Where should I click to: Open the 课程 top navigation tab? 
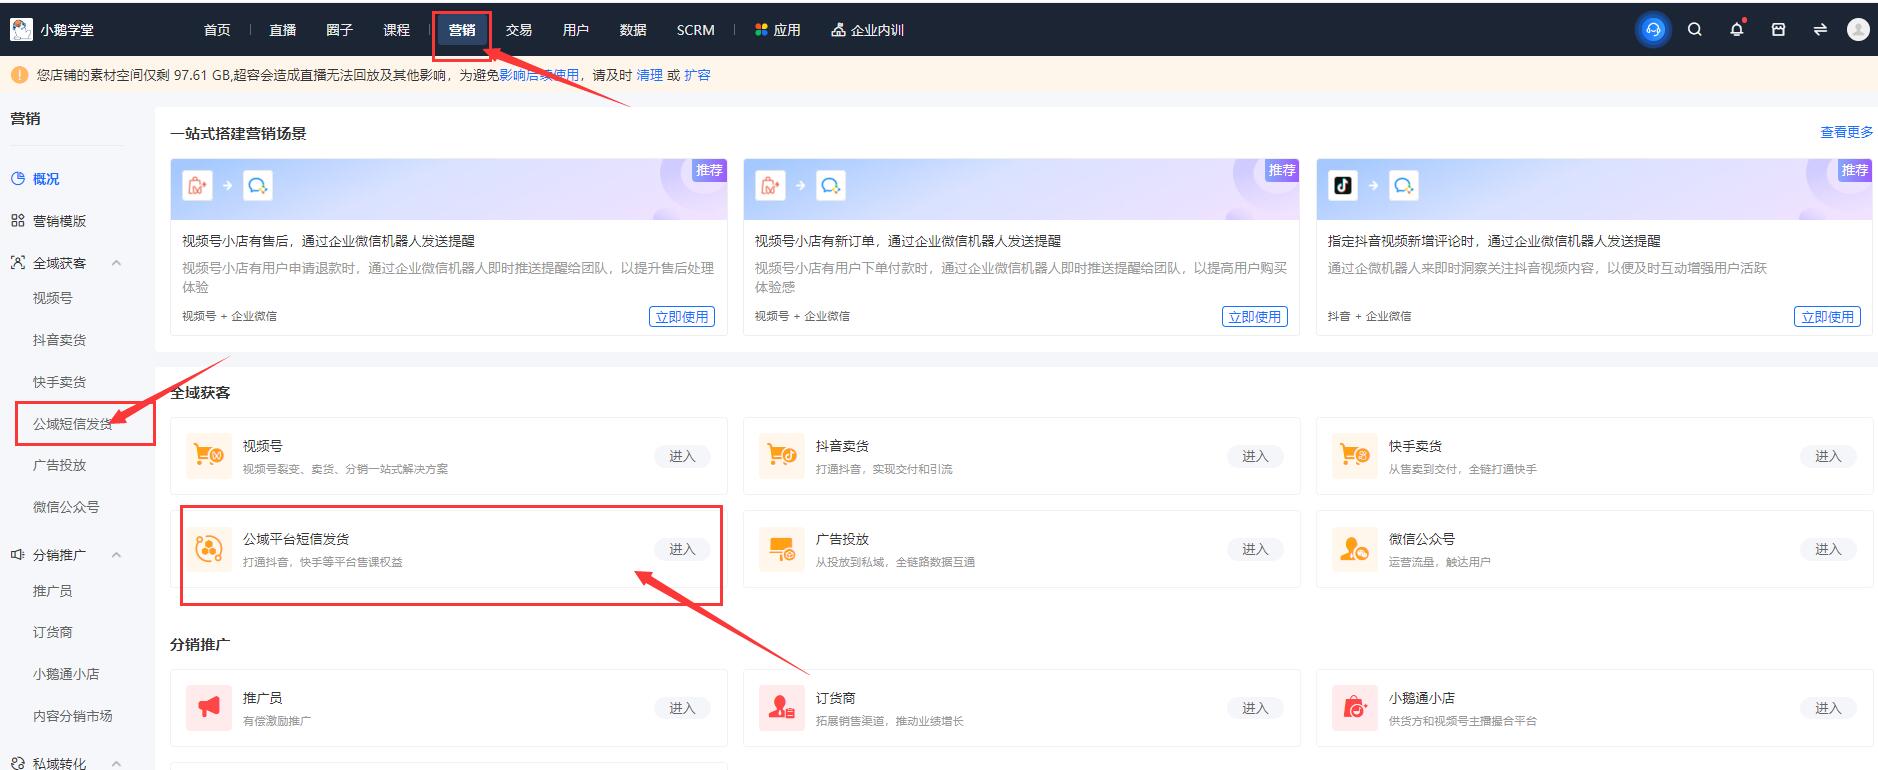(x=396, y=30)
